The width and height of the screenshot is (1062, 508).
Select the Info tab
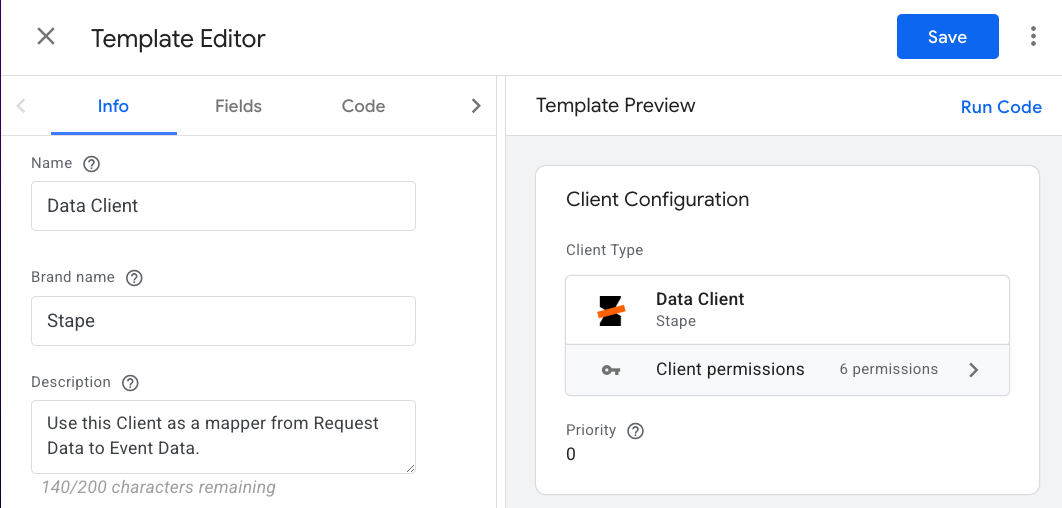pos(113,106)
